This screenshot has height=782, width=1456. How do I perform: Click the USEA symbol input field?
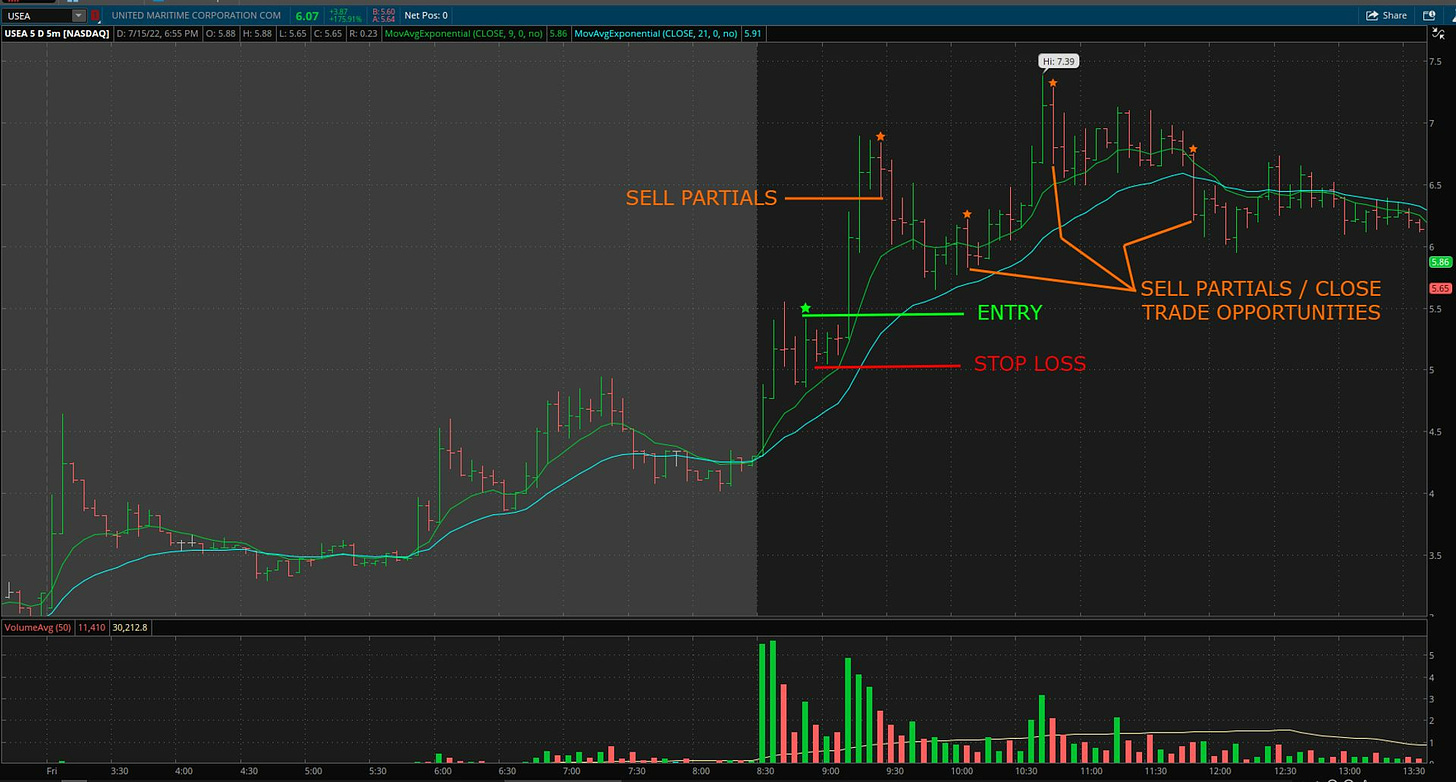point(38,16)
